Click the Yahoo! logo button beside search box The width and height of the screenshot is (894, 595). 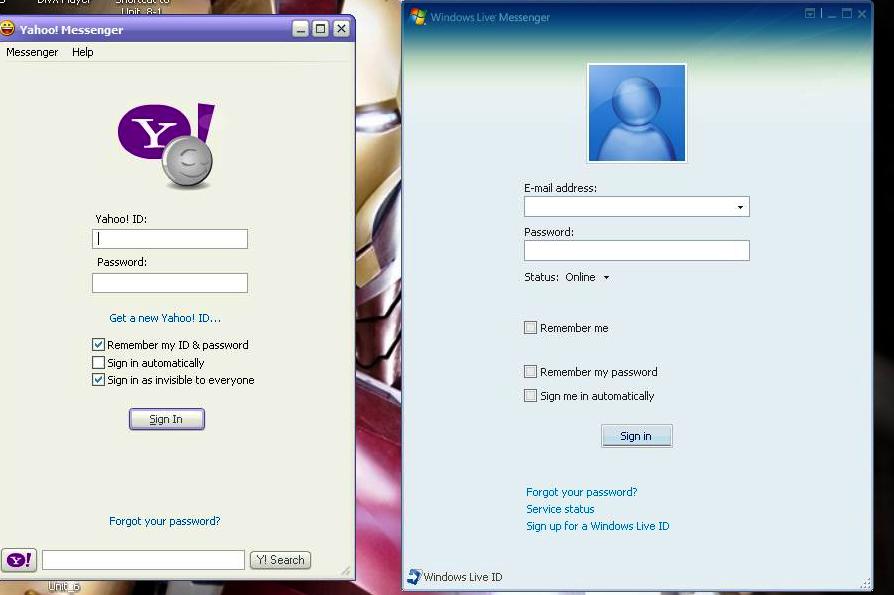pos(19,560)
